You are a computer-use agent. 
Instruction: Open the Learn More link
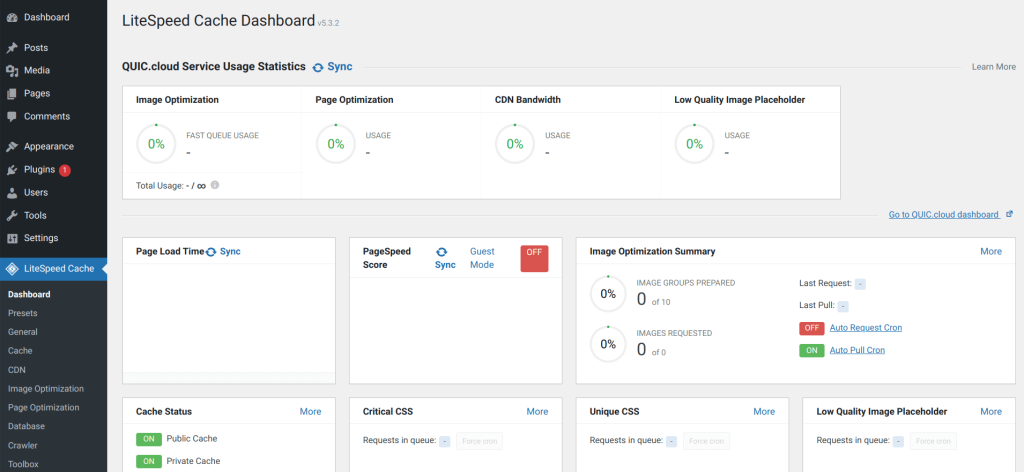(x=993, y=67)
